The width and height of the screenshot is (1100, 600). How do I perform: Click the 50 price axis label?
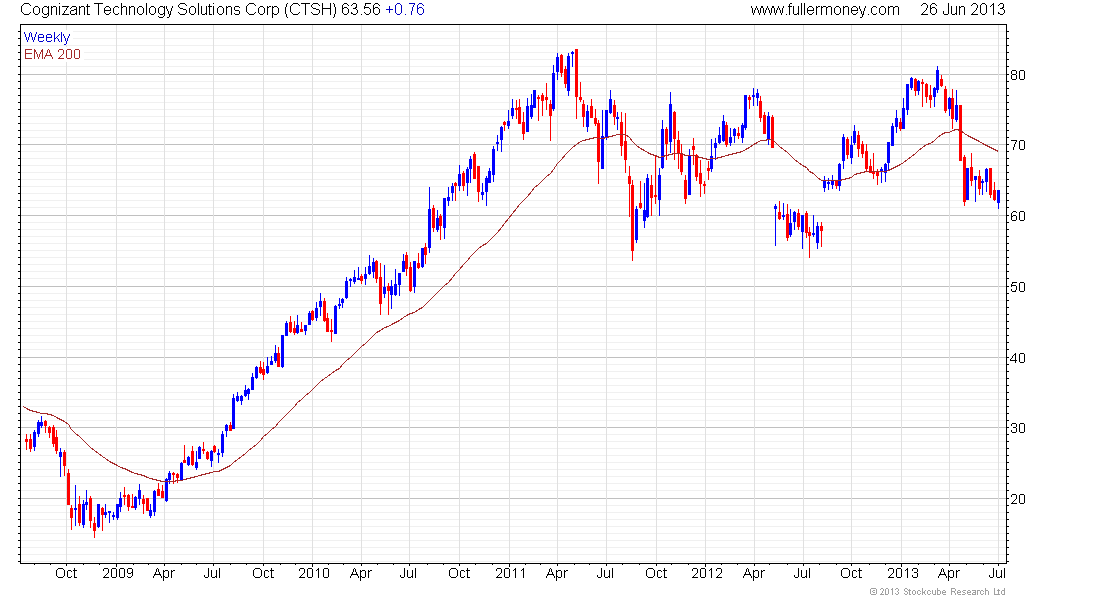point(1017,287)
